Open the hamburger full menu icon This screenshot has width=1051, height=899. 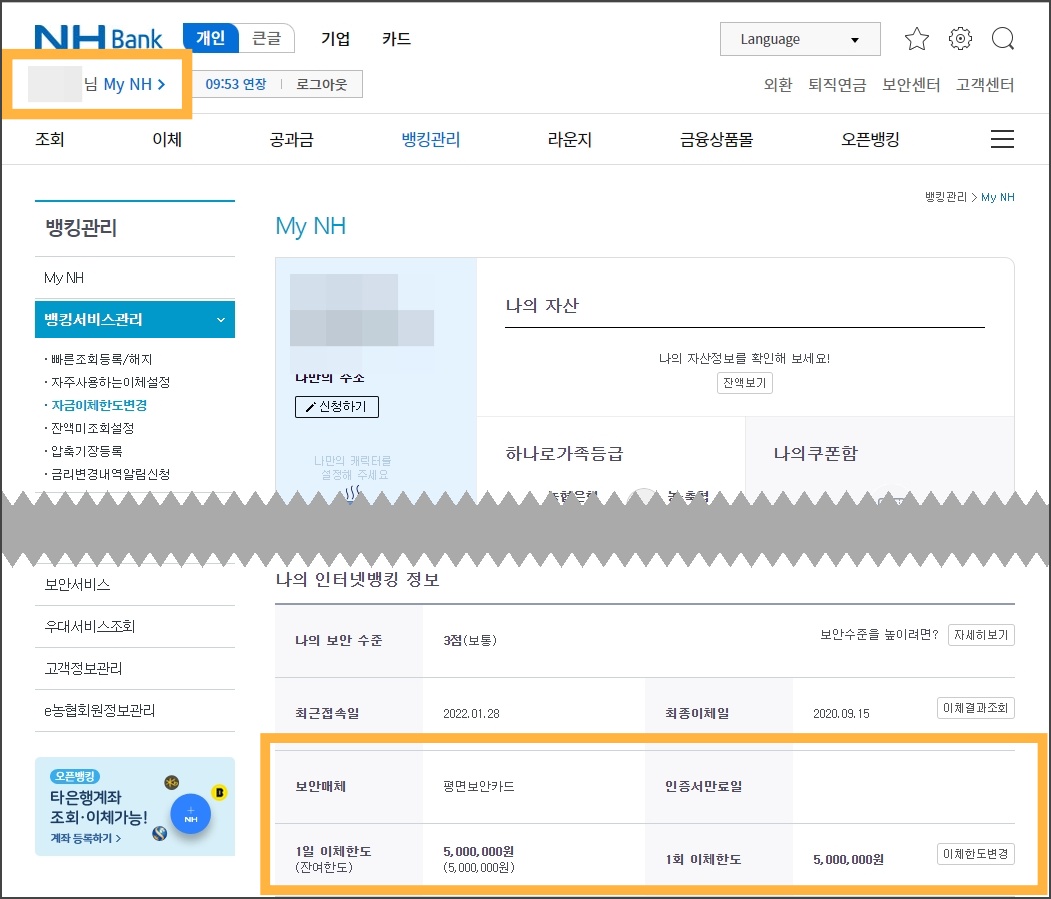[1002, 139]
